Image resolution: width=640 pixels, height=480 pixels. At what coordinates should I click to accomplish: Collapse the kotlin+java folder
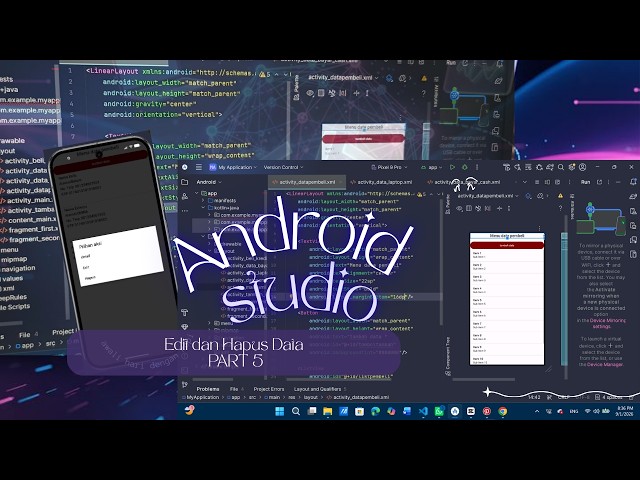coord(203,208)
